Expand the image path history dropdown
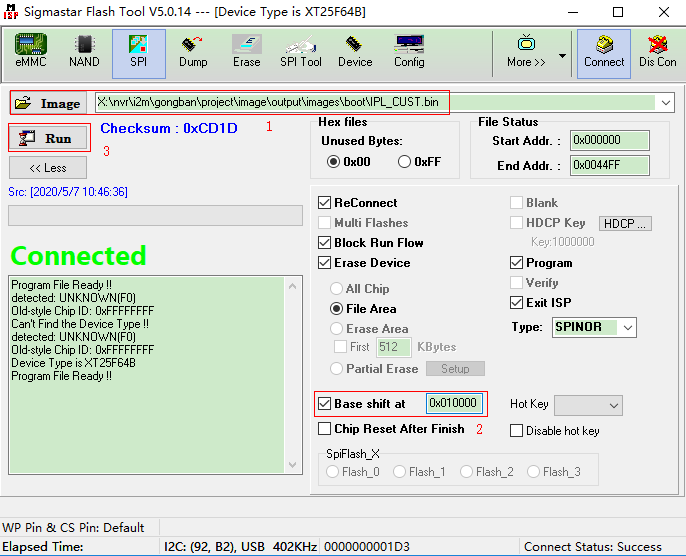The height and width of the screenshot is (556, 686). tap(665, 103)
